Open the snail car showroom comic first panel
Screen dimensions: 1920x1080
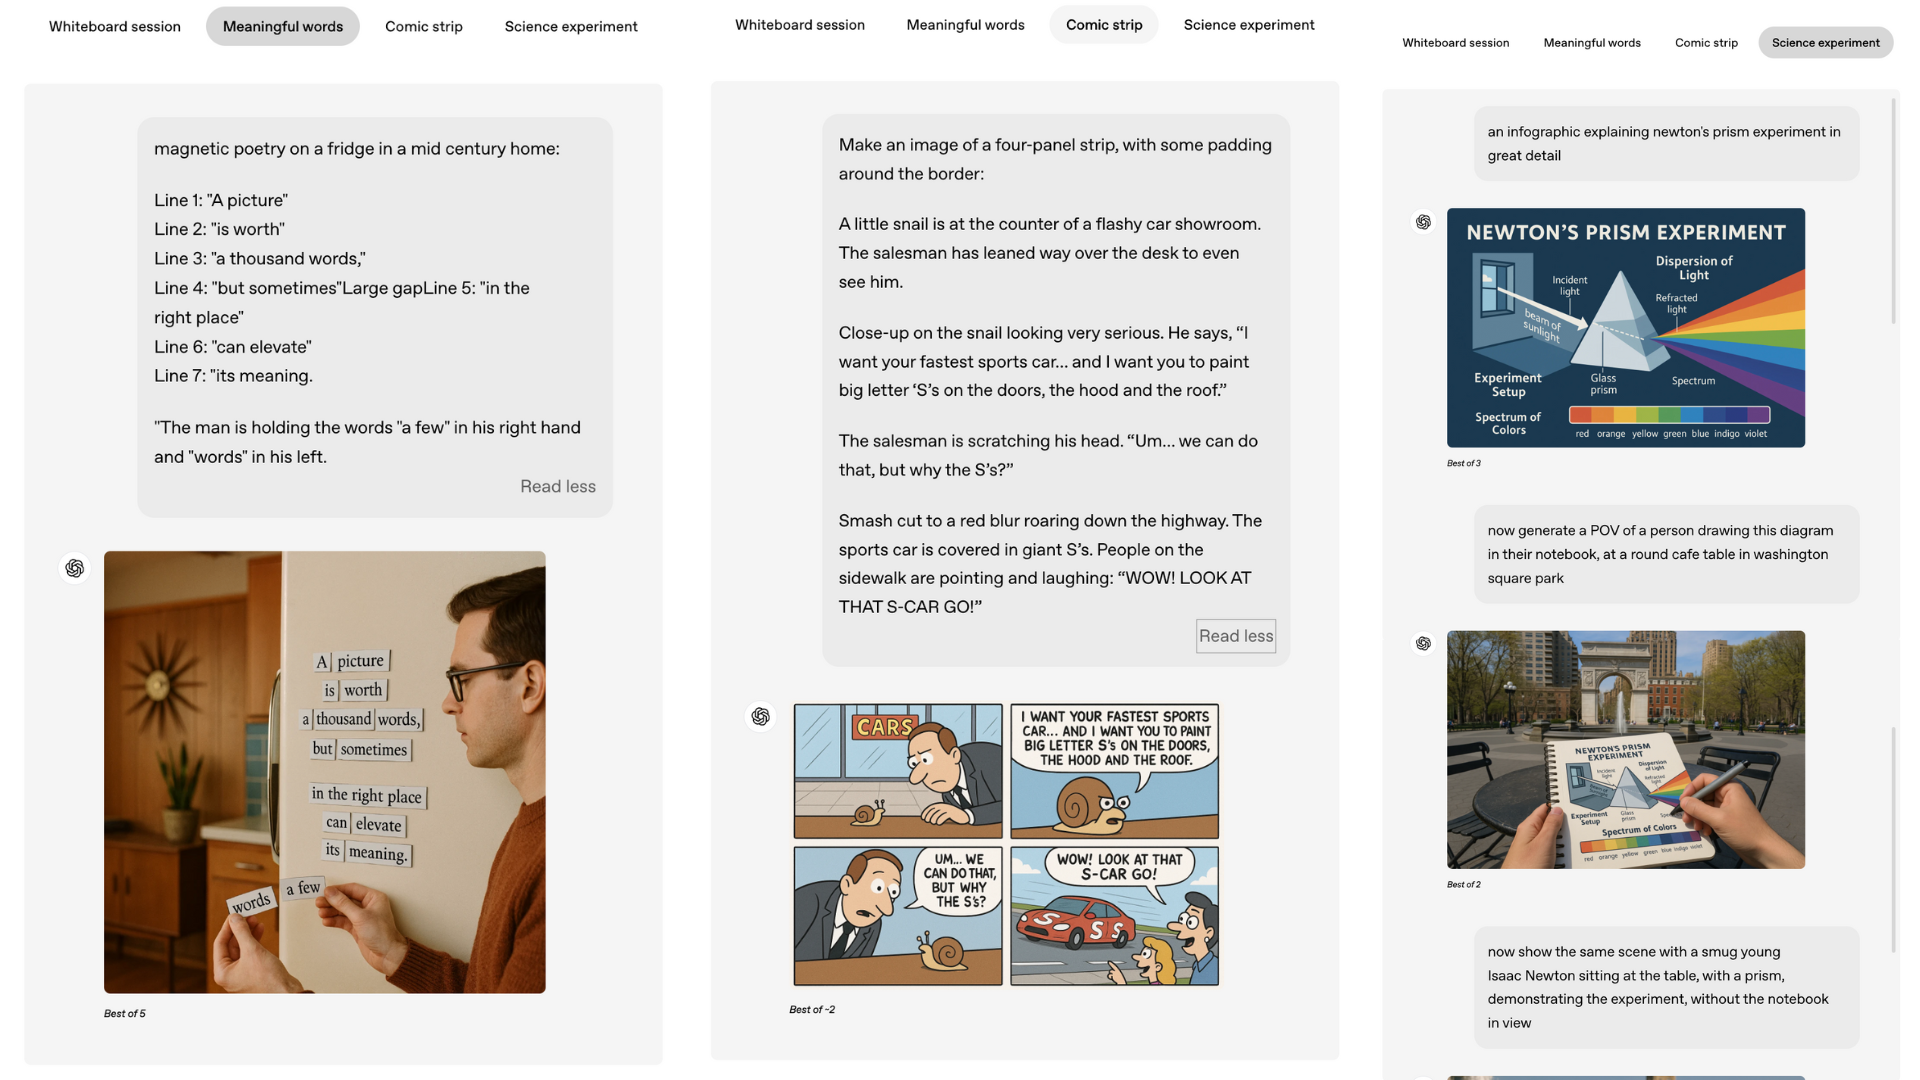[898, 771]
